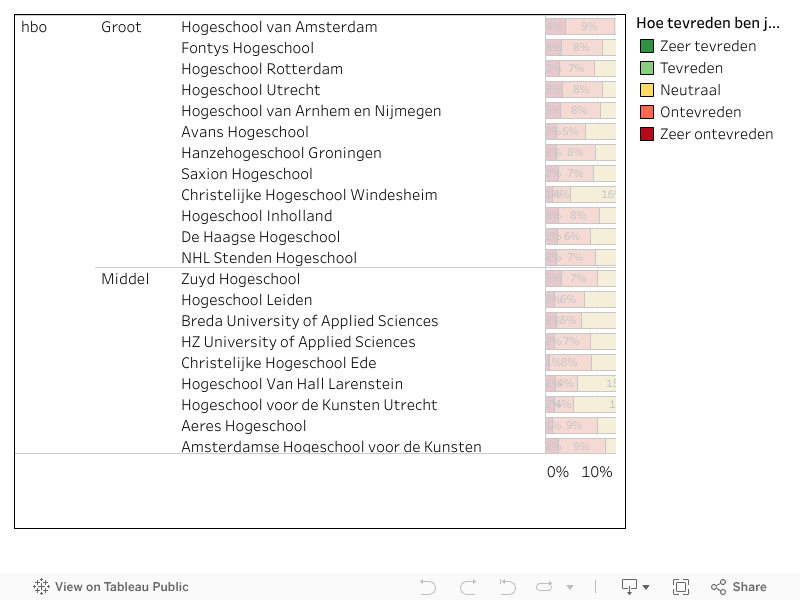Click the Share network icon

click(x=716, y=587)
